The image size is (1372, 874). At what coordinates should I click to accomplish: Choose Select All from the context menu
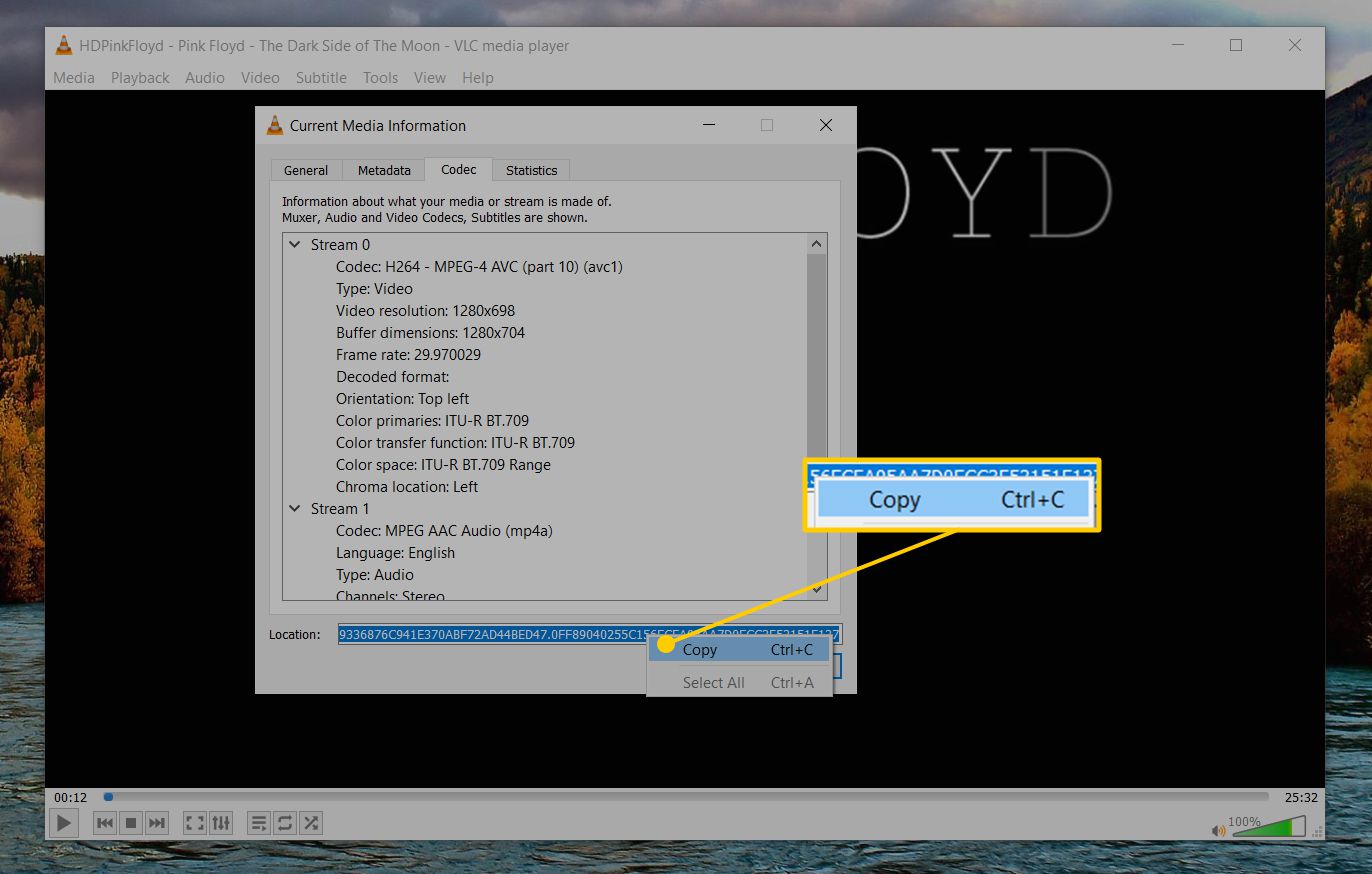(x=740, y=683)
